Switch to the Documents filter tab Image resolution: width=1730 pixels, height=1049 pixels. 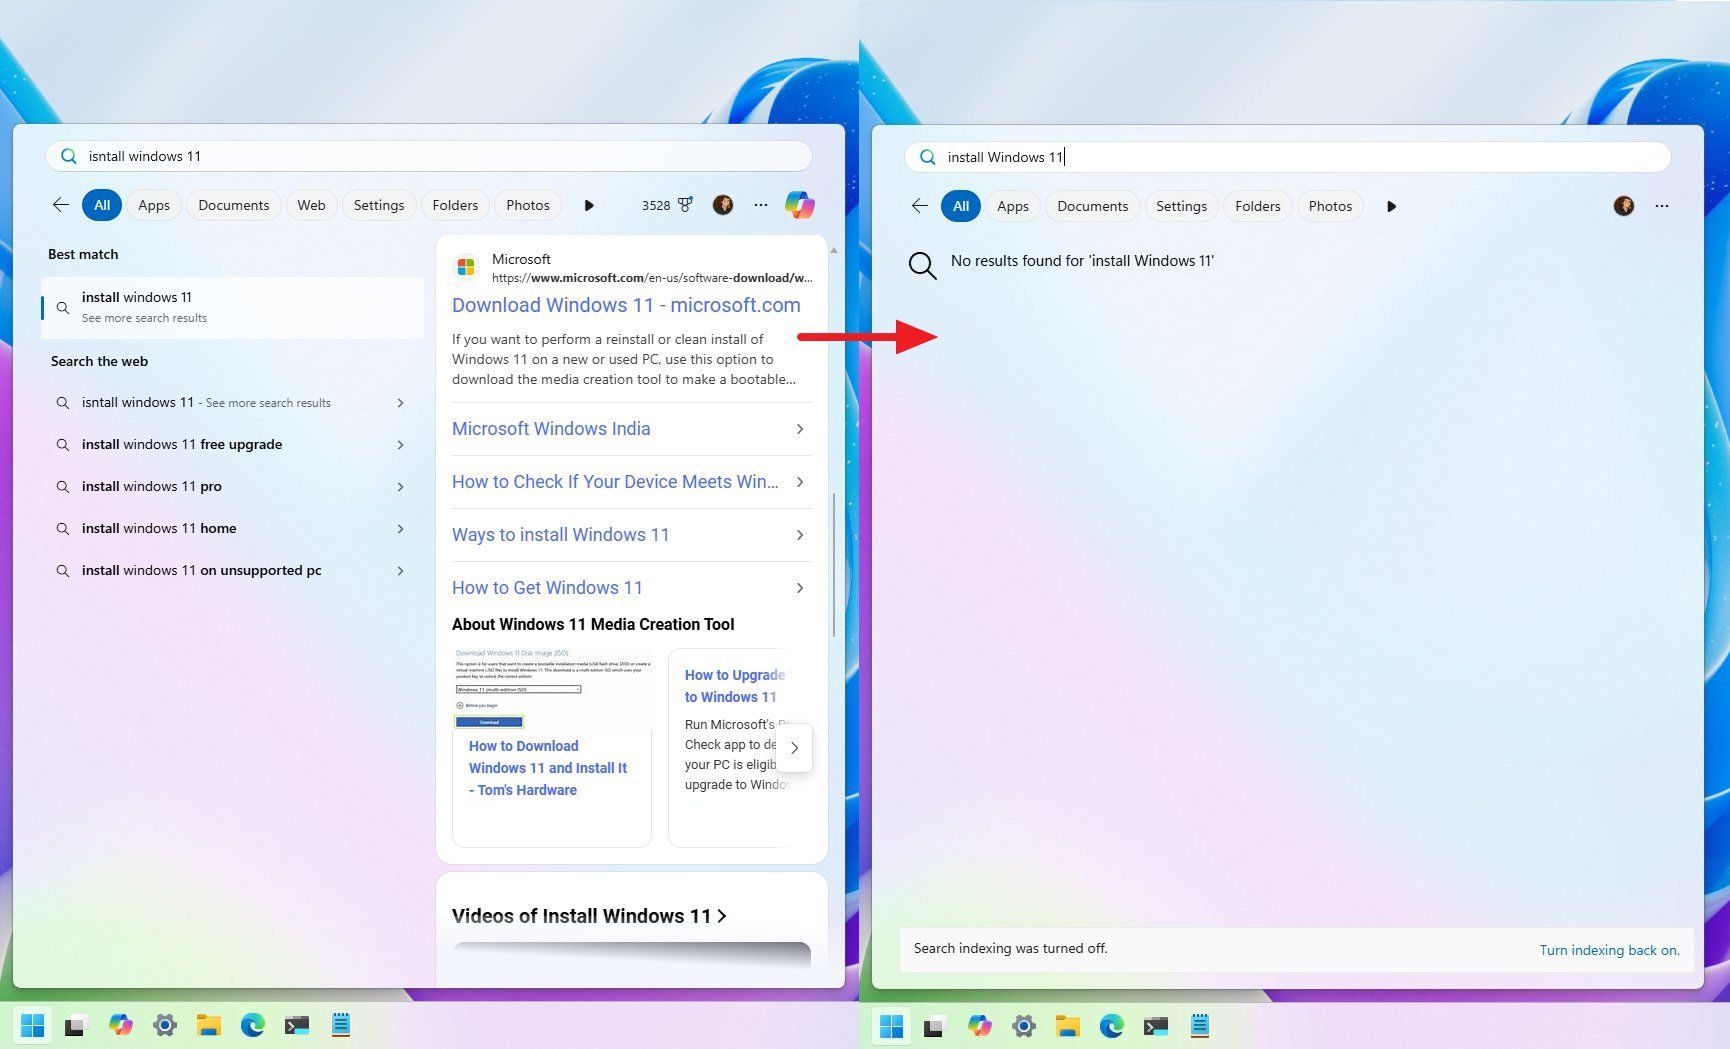[233, 205]
